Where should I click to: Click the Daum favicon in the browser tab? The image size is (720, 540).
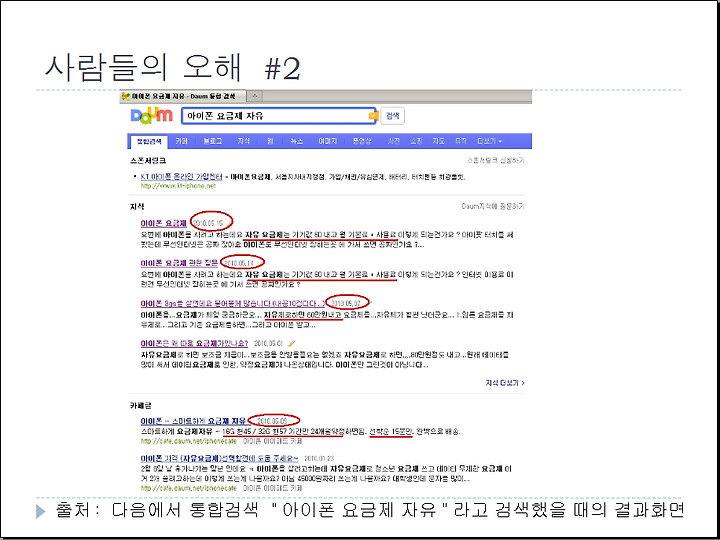point(125,96)
